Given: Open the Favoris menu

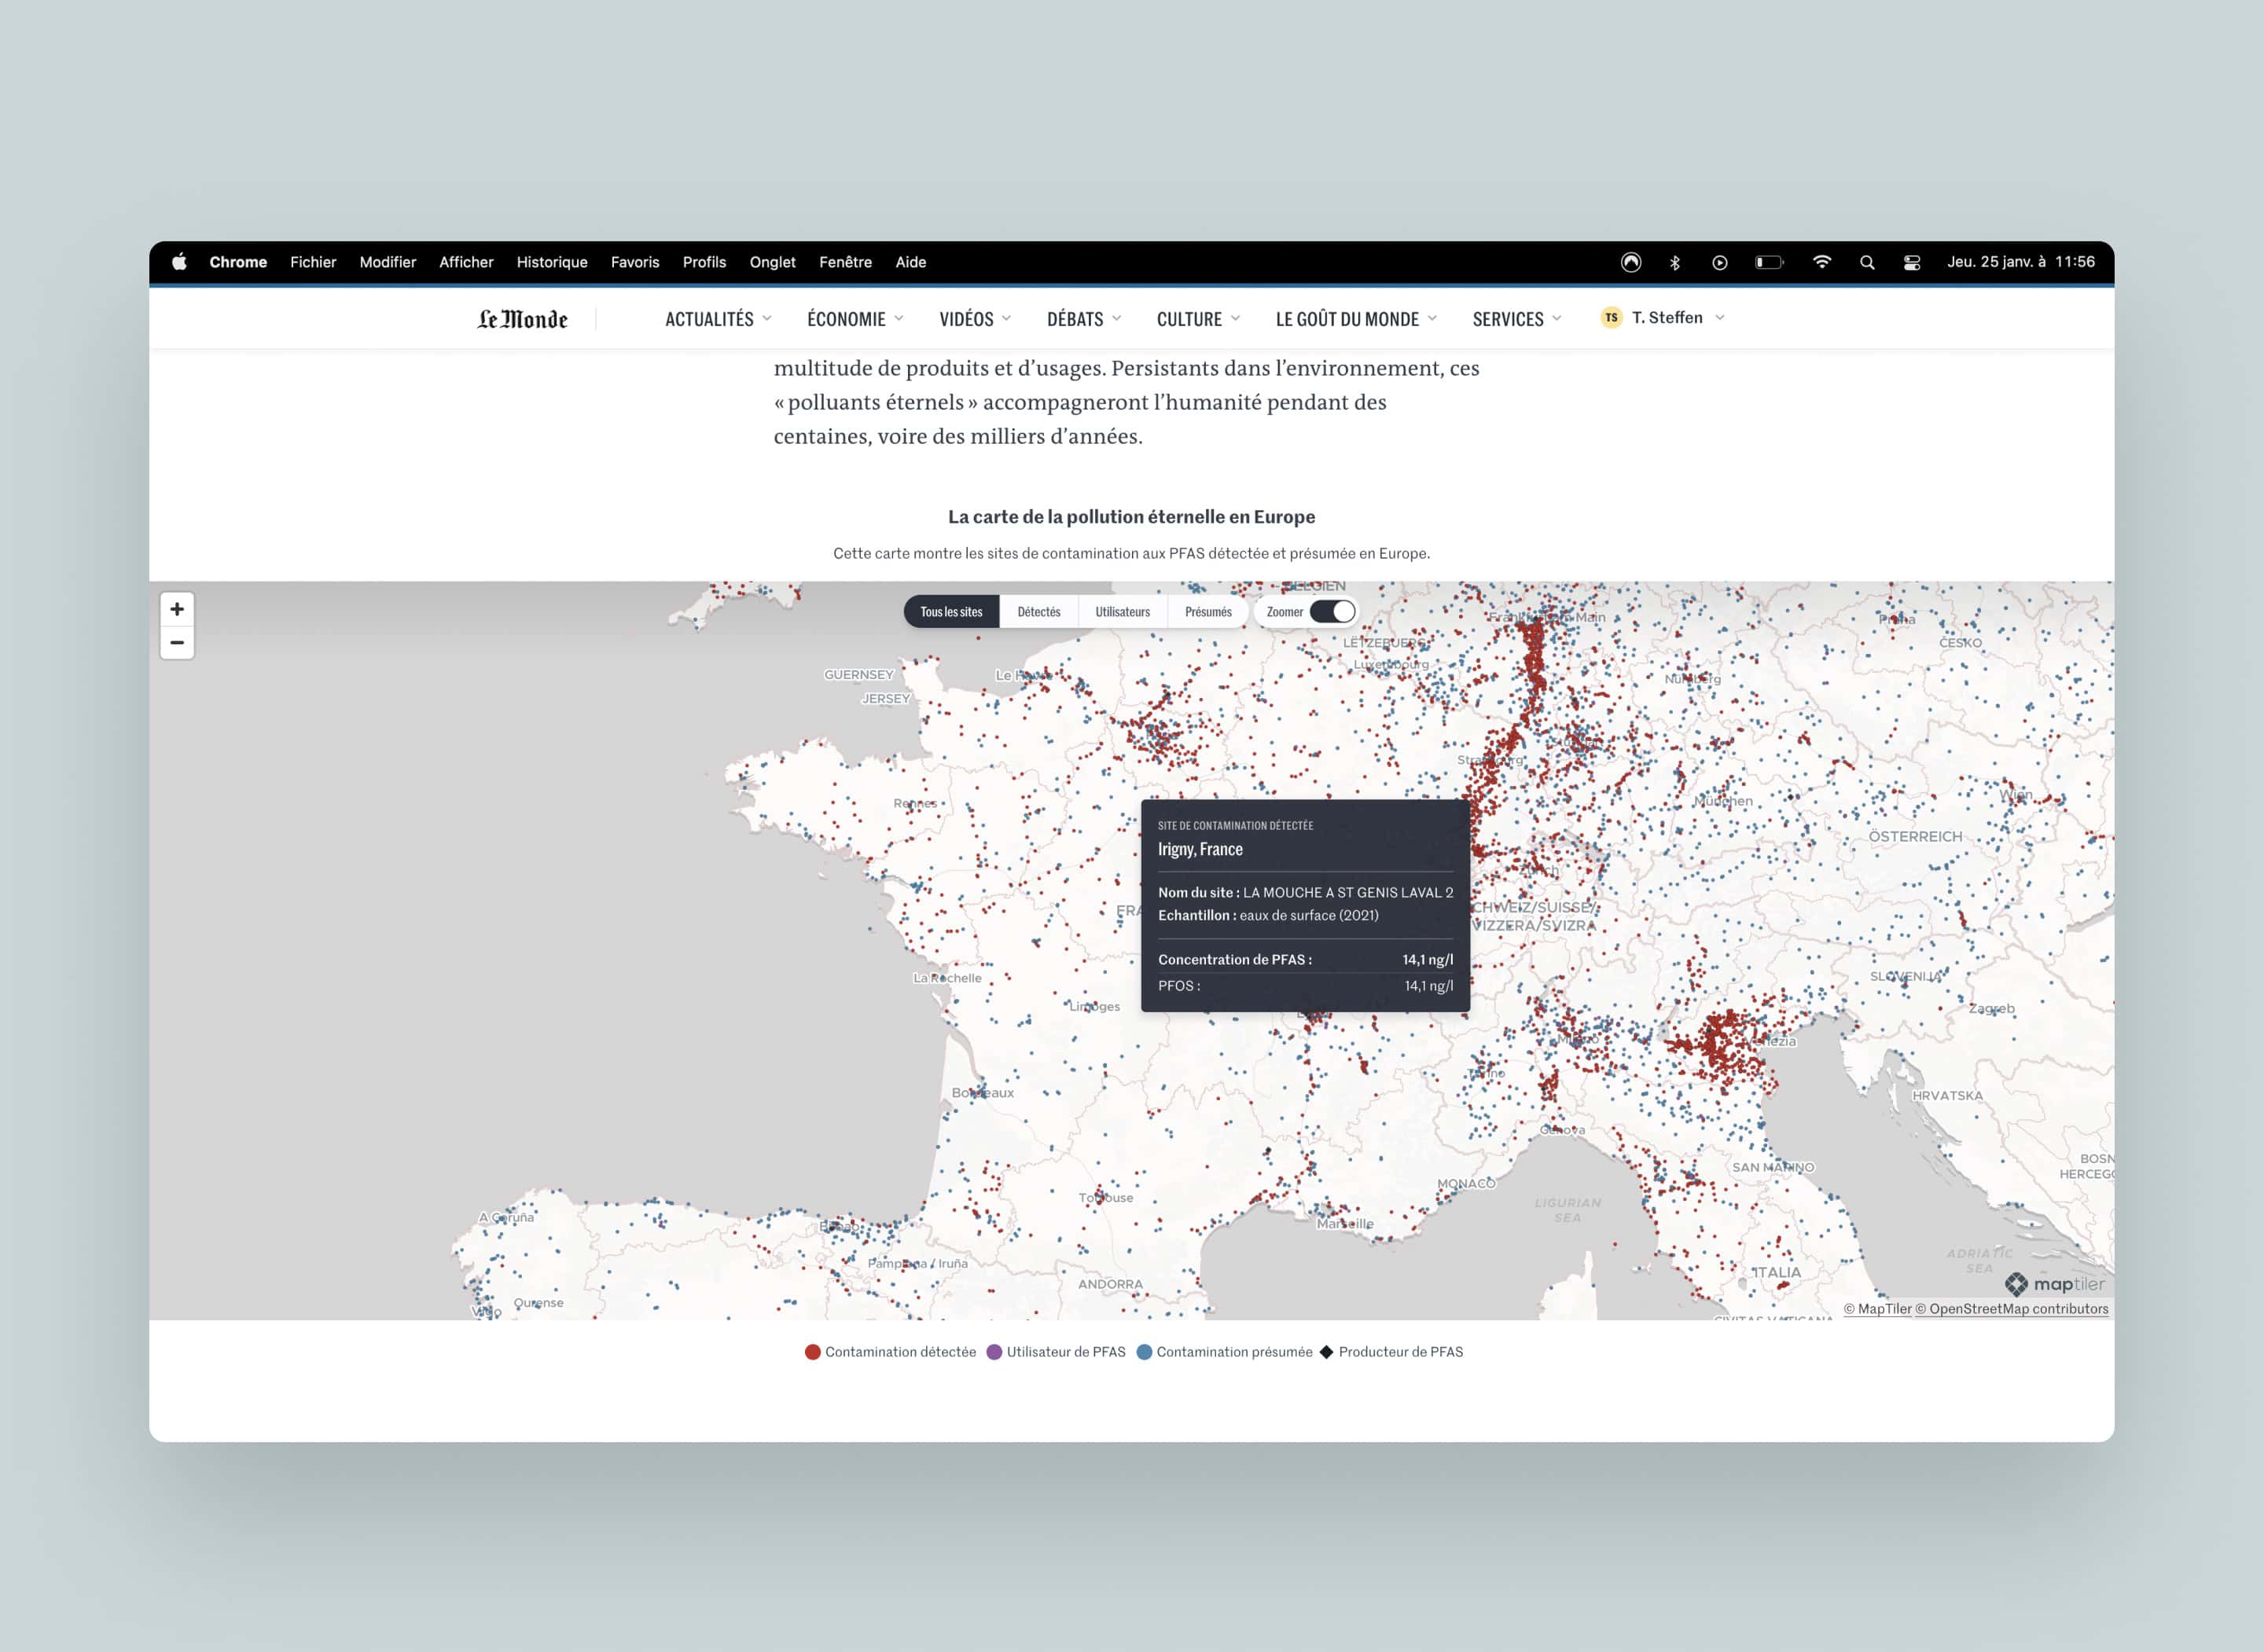Looking at the screenshot, I should [635, 262].
